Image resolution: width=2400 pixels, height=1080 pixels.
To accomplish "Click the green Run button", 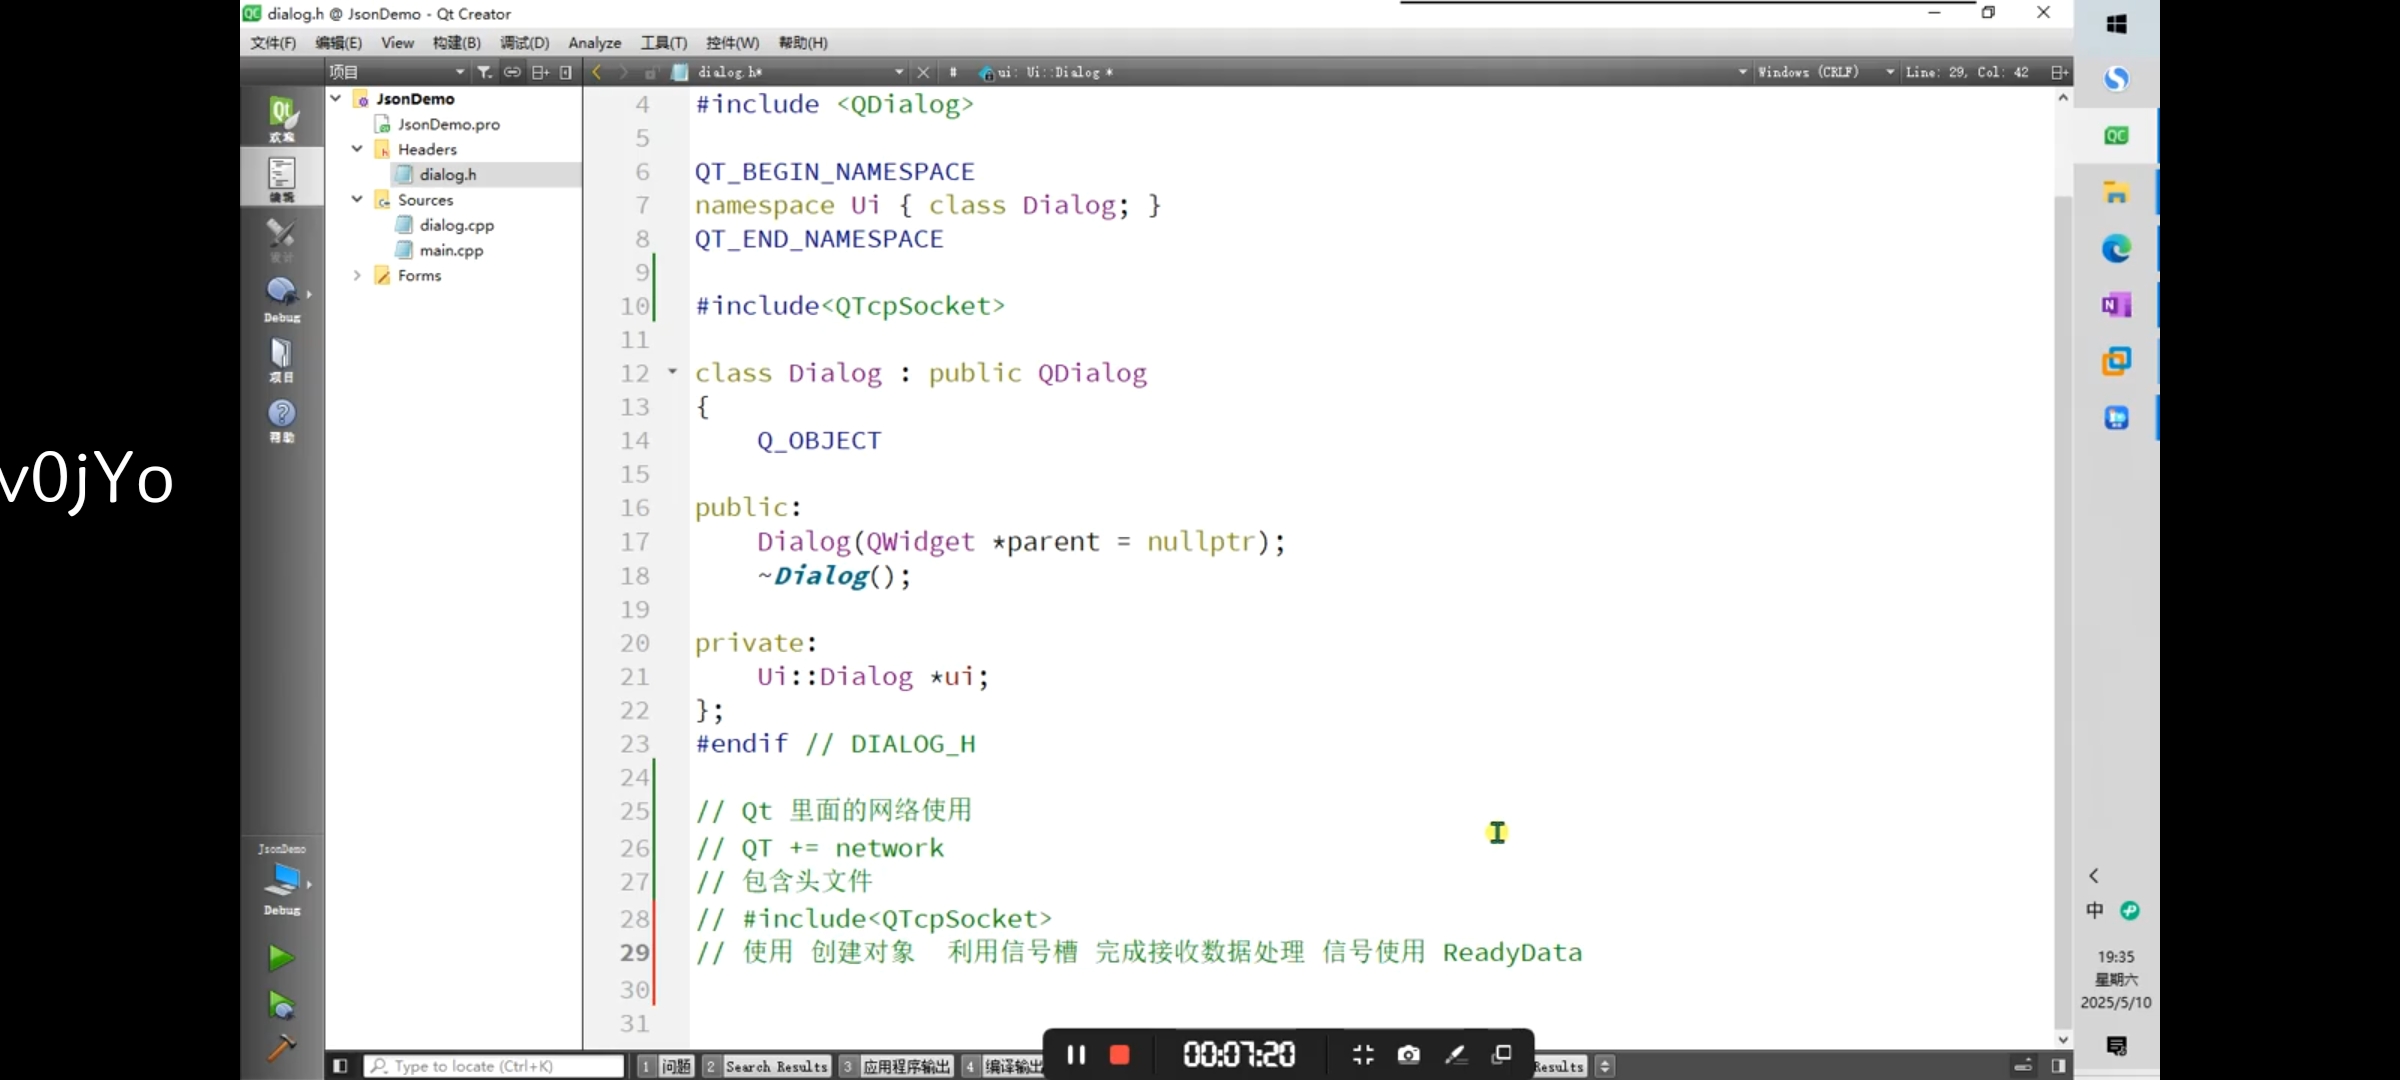I will [x=281, y=958].
